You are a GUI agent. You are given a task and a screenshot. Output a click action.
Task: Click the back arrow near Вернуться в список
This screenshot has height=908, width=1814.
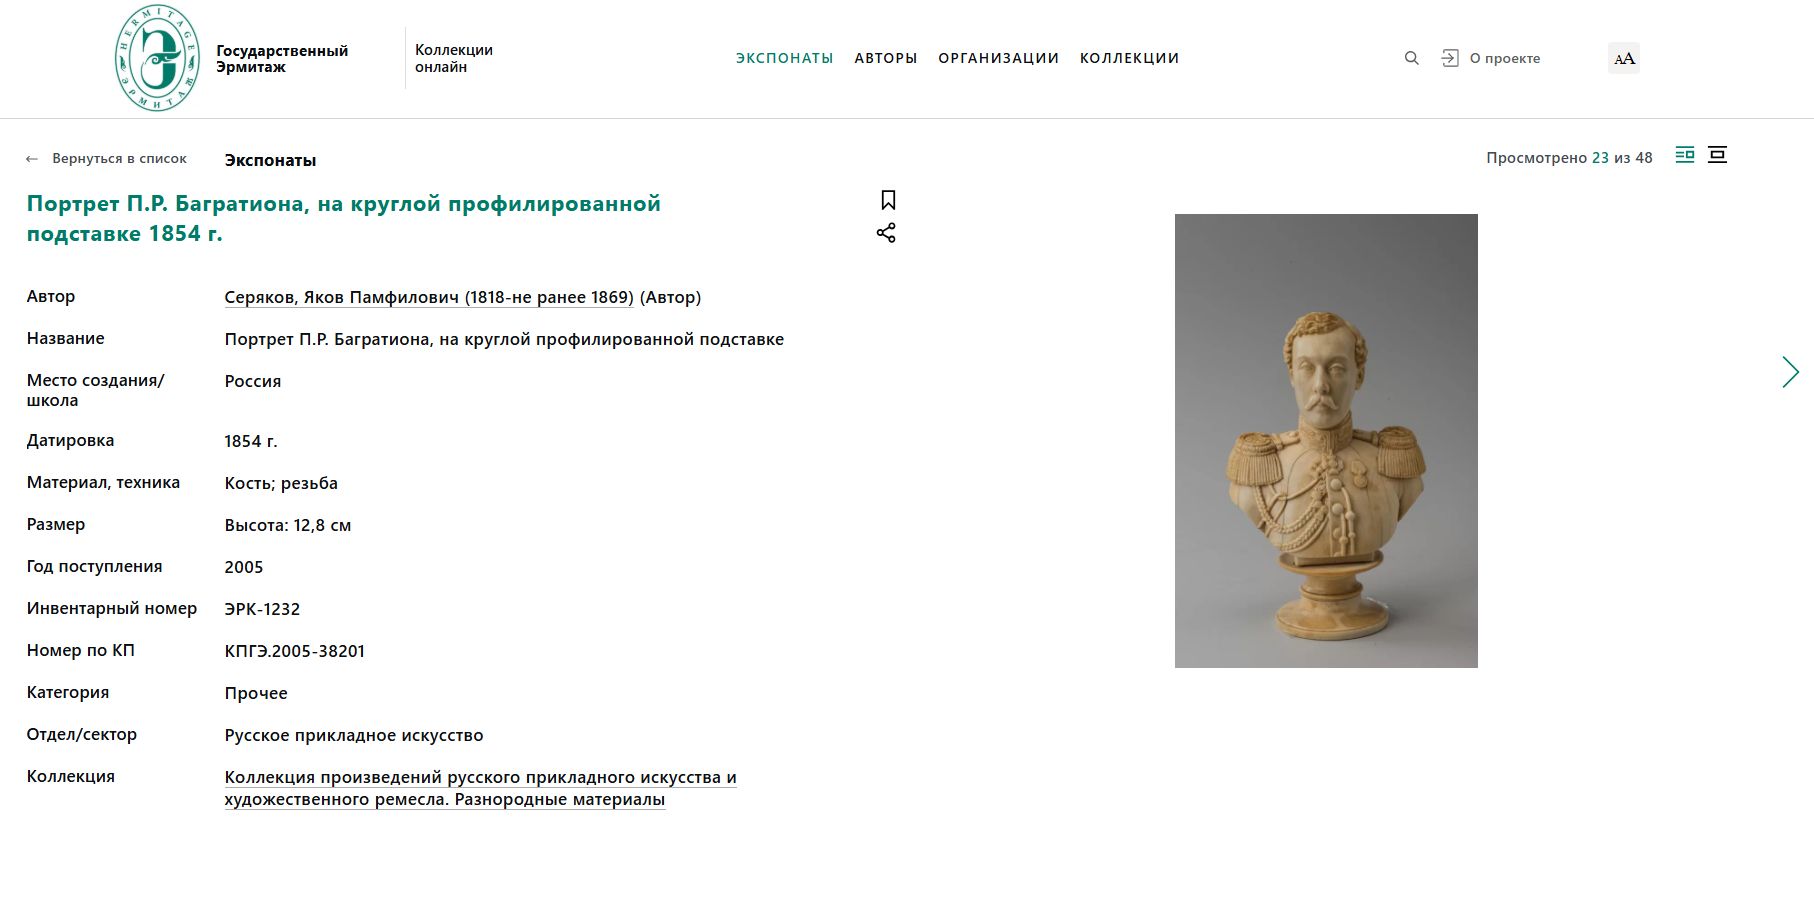[32, 159]
